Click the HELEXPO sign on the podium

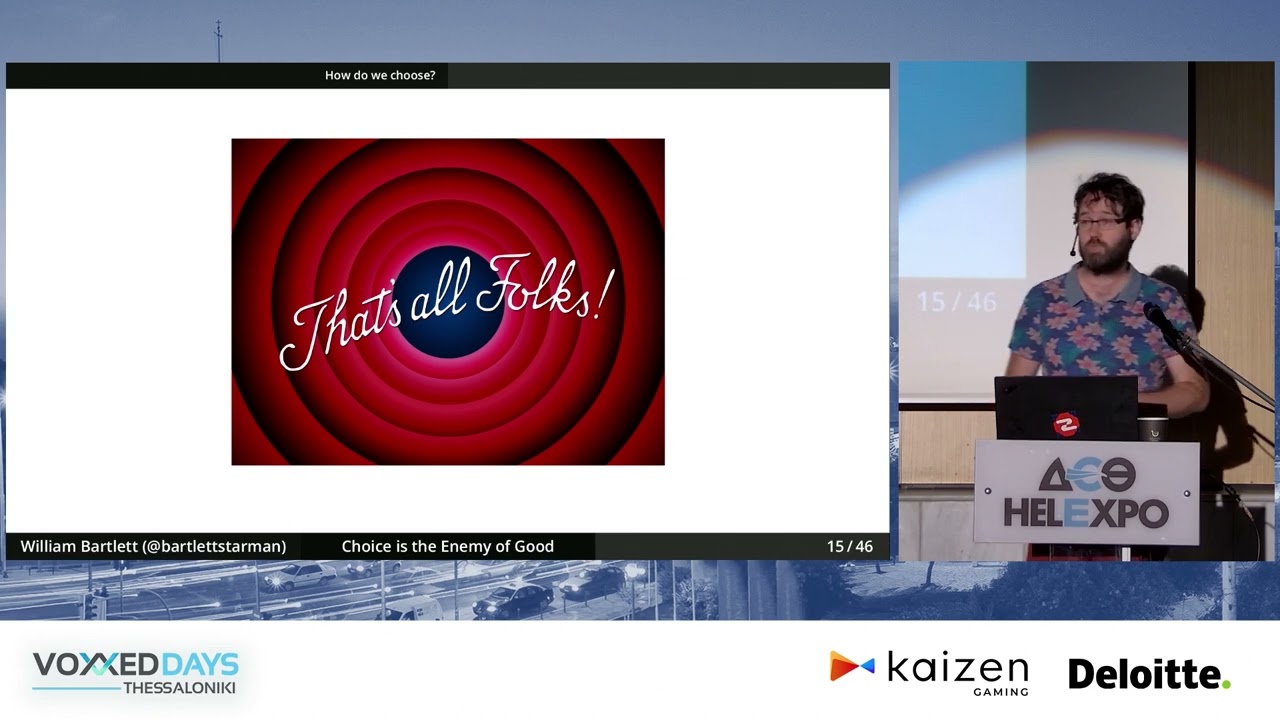click(1086, 492)
